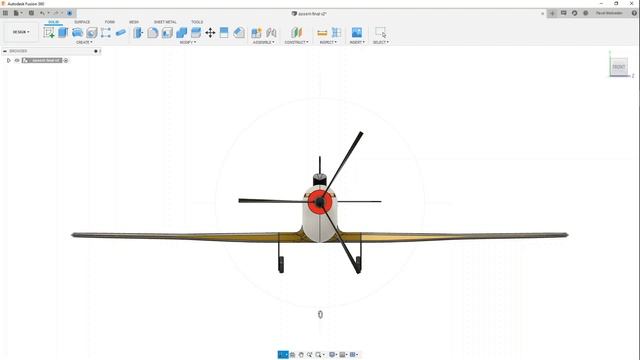Select the Revolve tool
640x360 pixels.
pos(77,32)
